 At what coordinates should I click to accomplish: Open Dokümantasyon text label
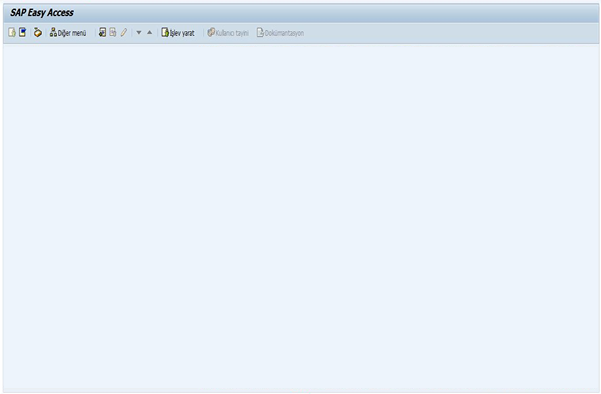click(x=284, y=33)
